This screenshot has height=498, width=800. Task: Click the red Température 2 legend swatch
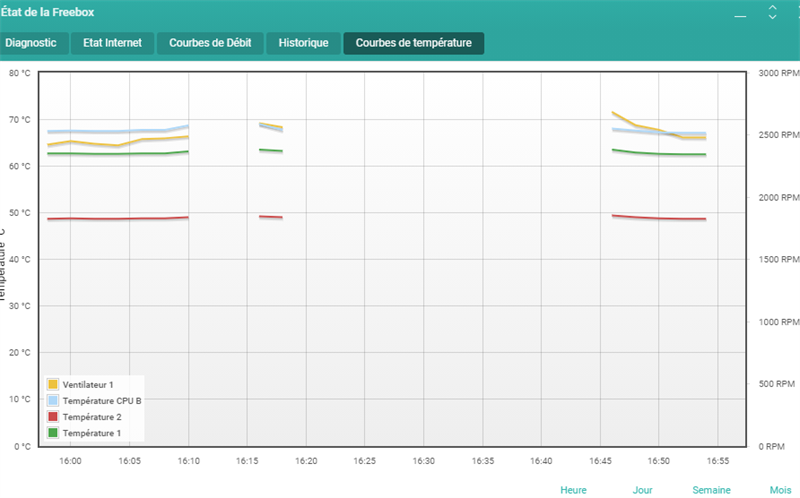[53, 416]
